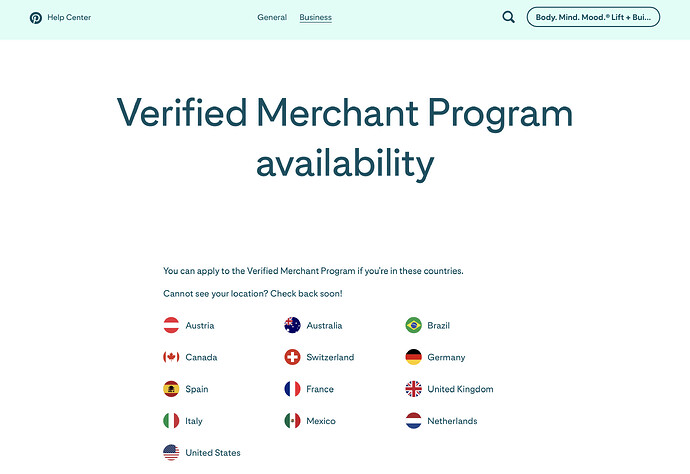Screen dimensions: 690x474
Task: Click the Pinterest logo icon
Action: coord(36,18)
